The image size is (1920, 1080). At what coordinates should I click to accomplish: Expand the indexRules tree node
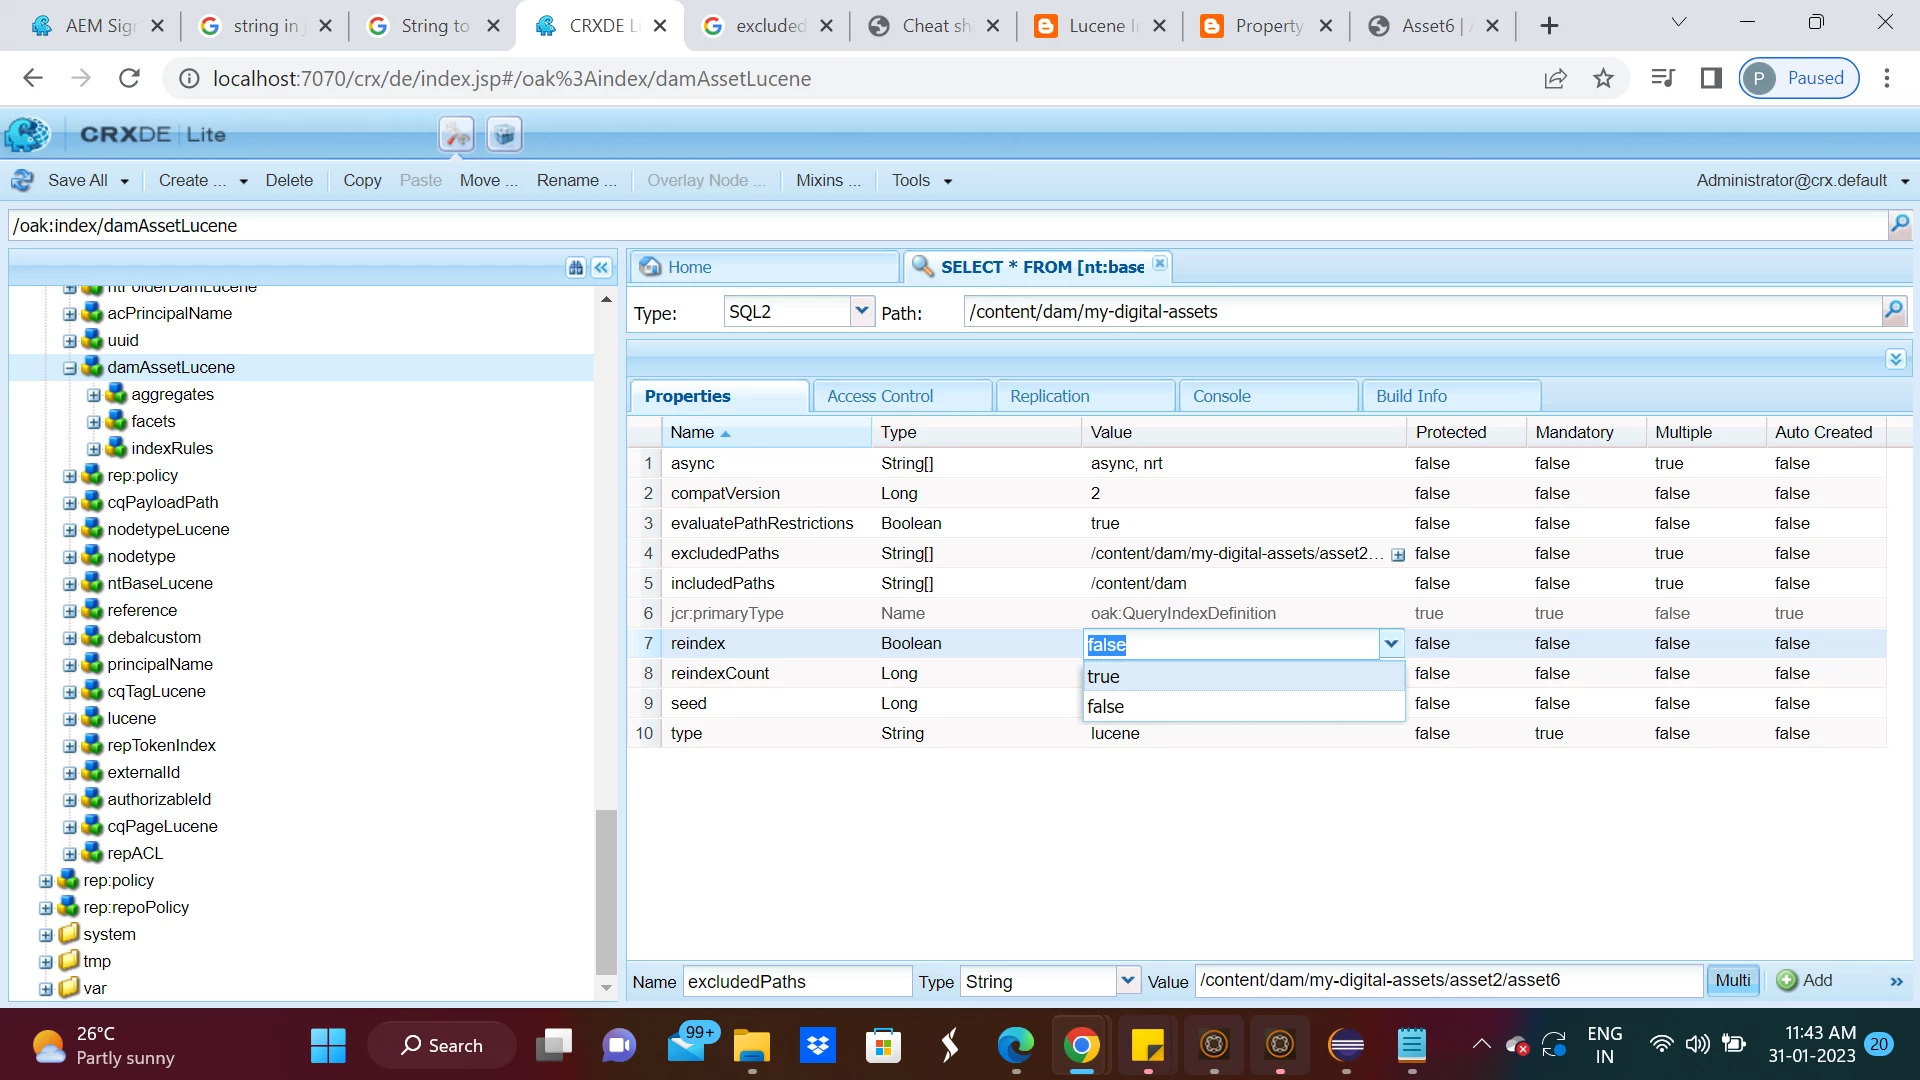point(94,449)
